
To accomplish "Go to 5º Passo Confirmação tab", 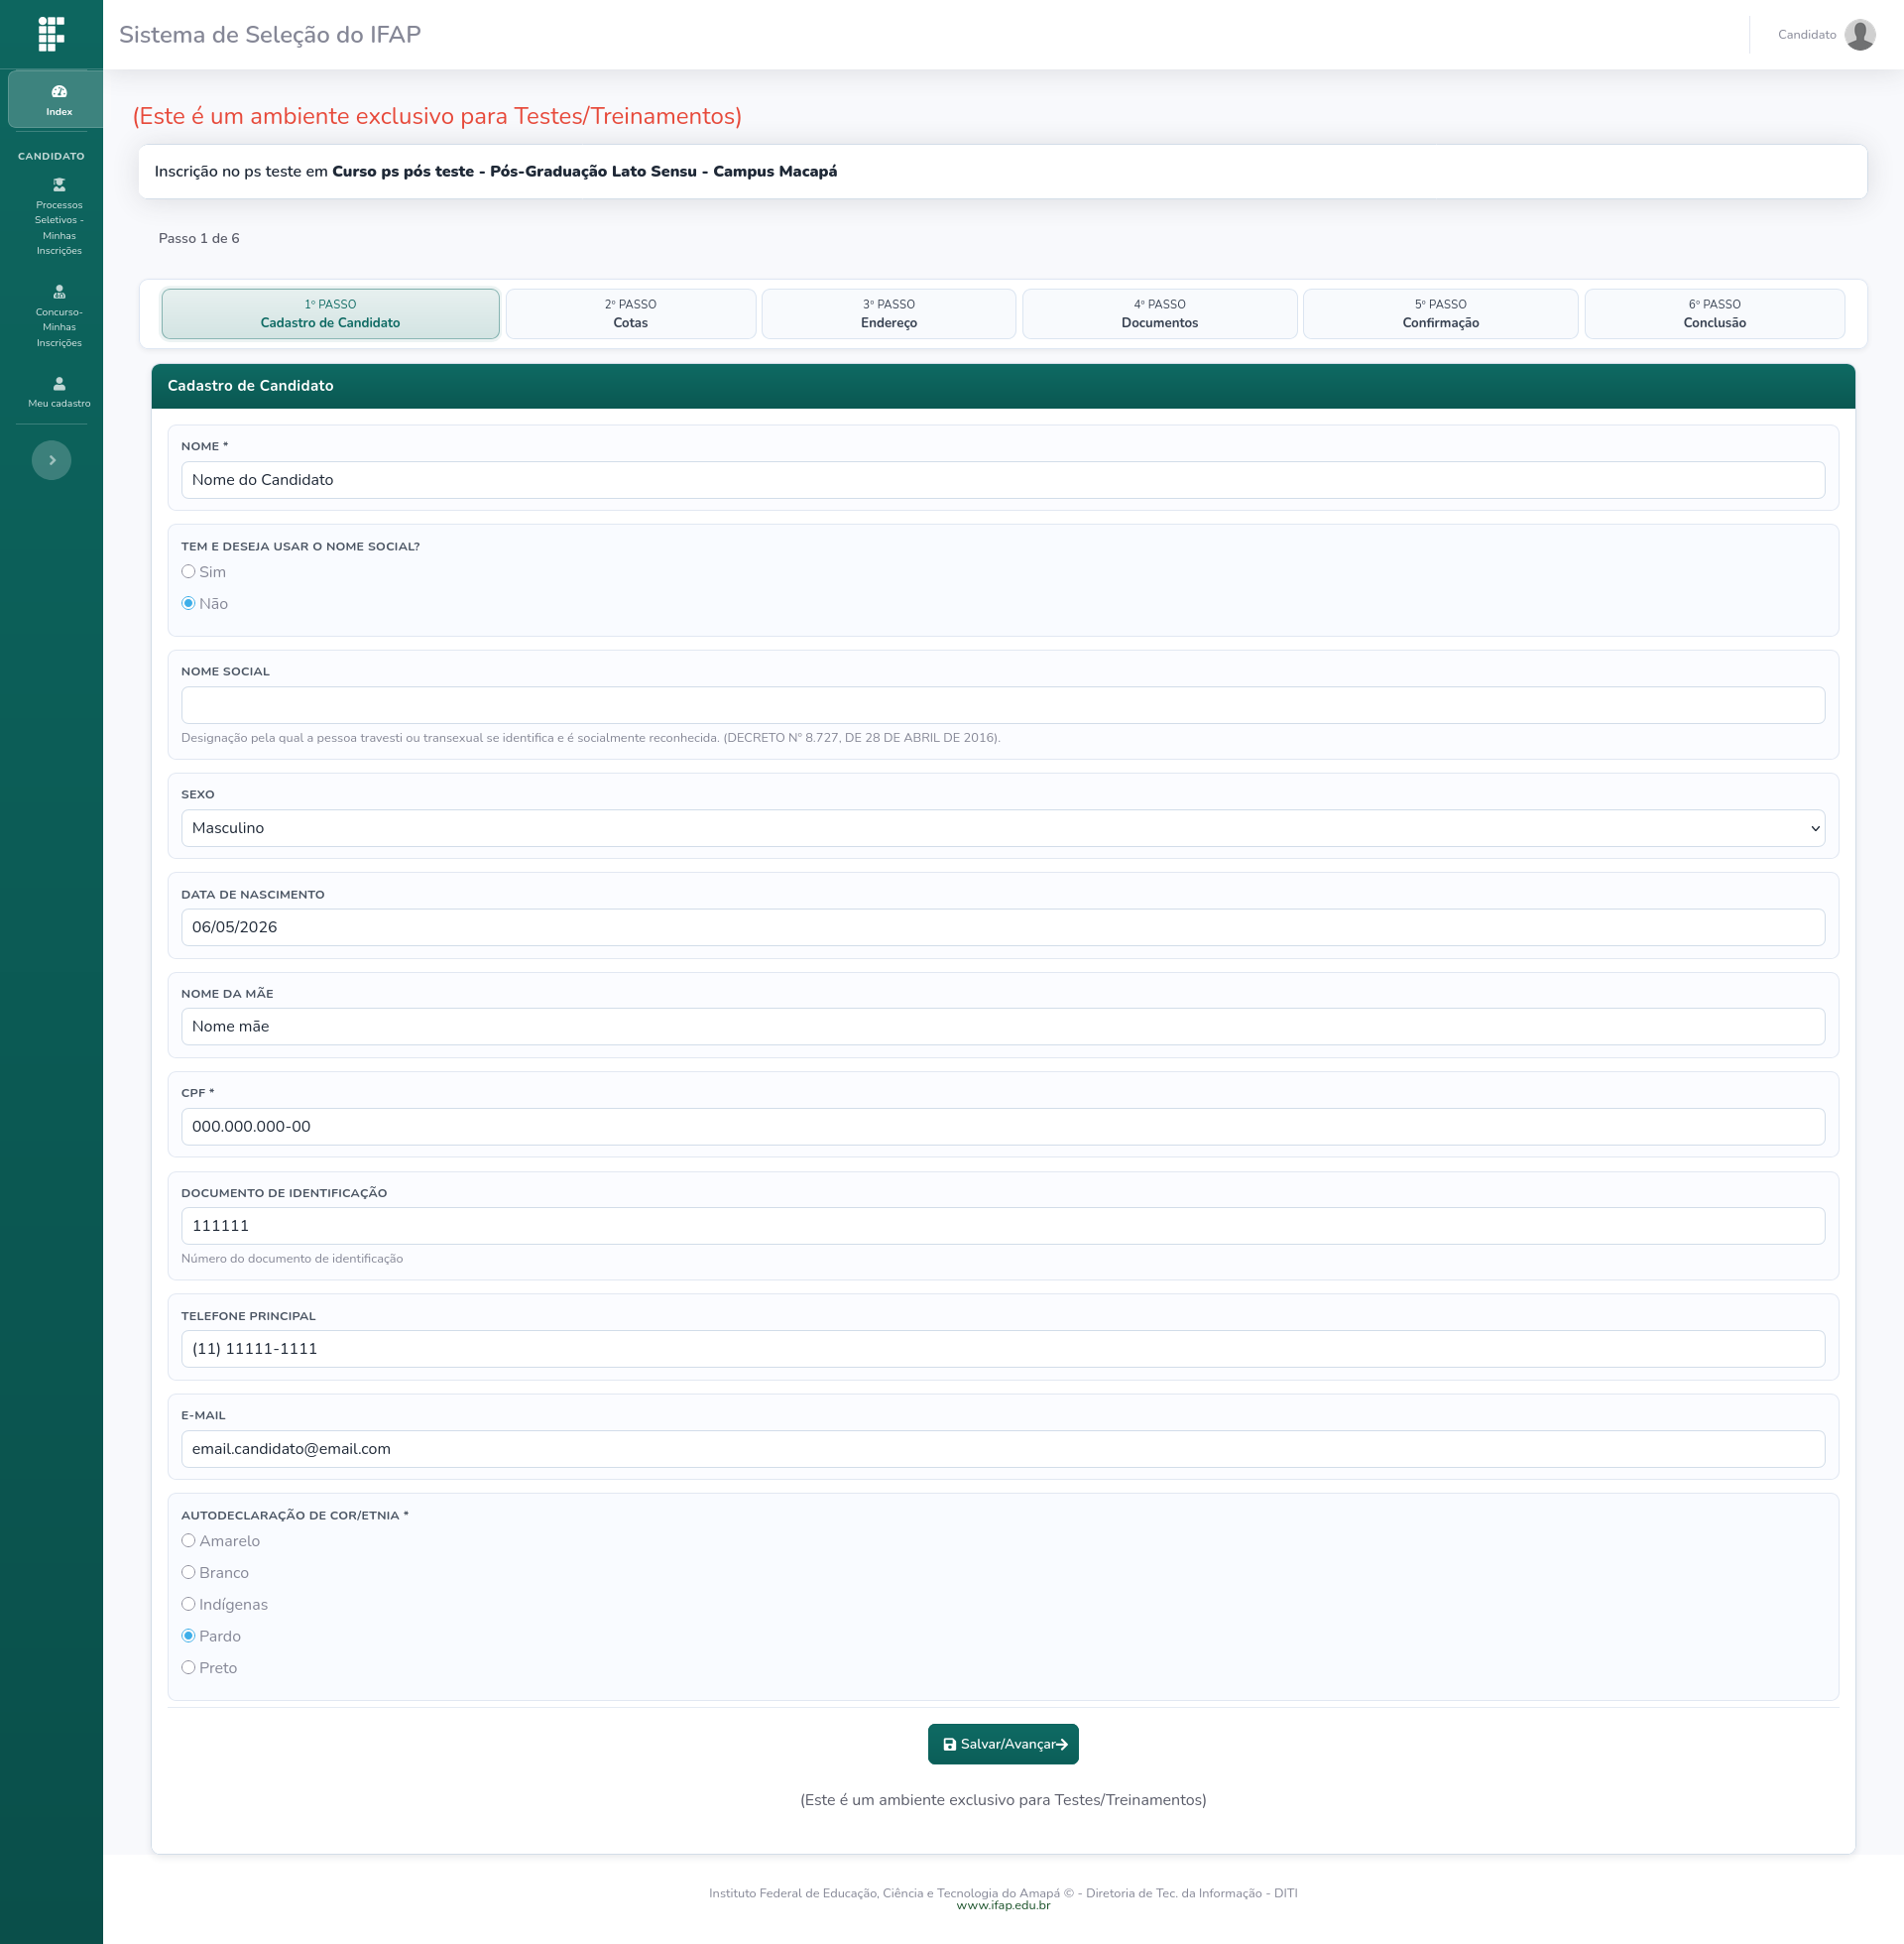I will coord(1441,314).
